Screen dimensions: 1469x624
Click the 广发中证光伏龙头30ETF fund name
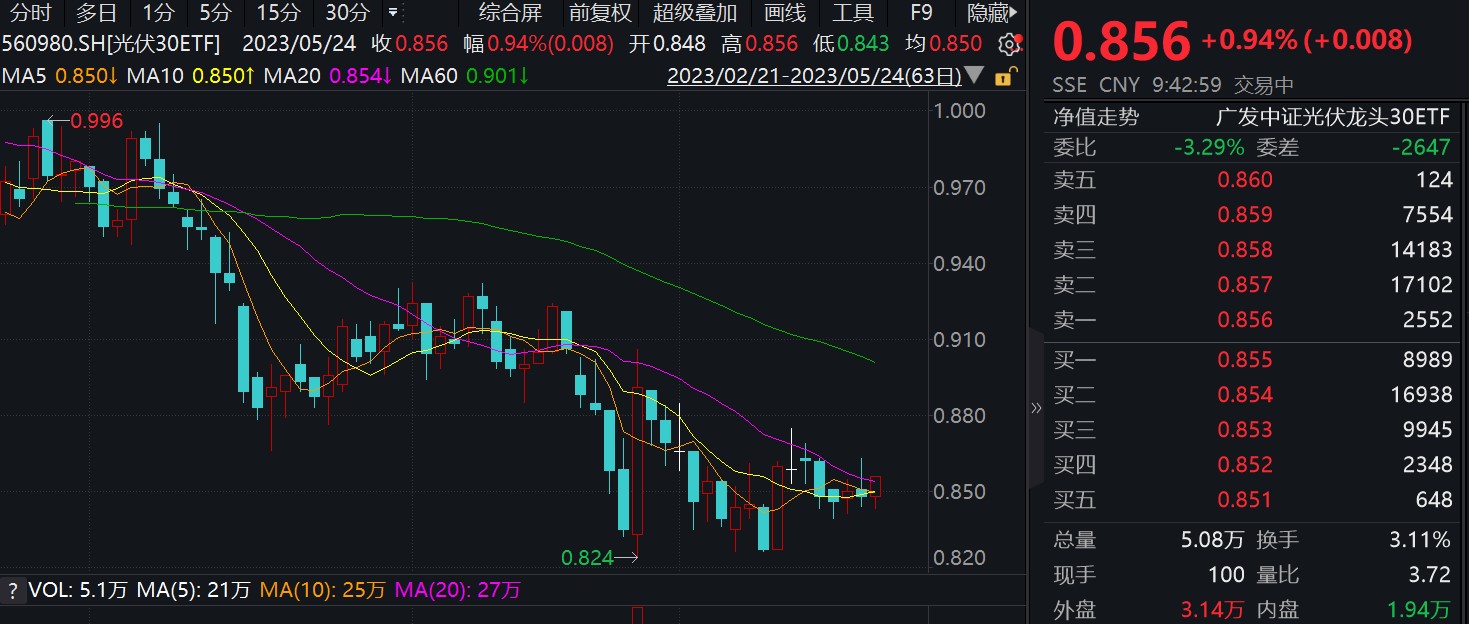pyautogui.click(x=1332, y=116)
